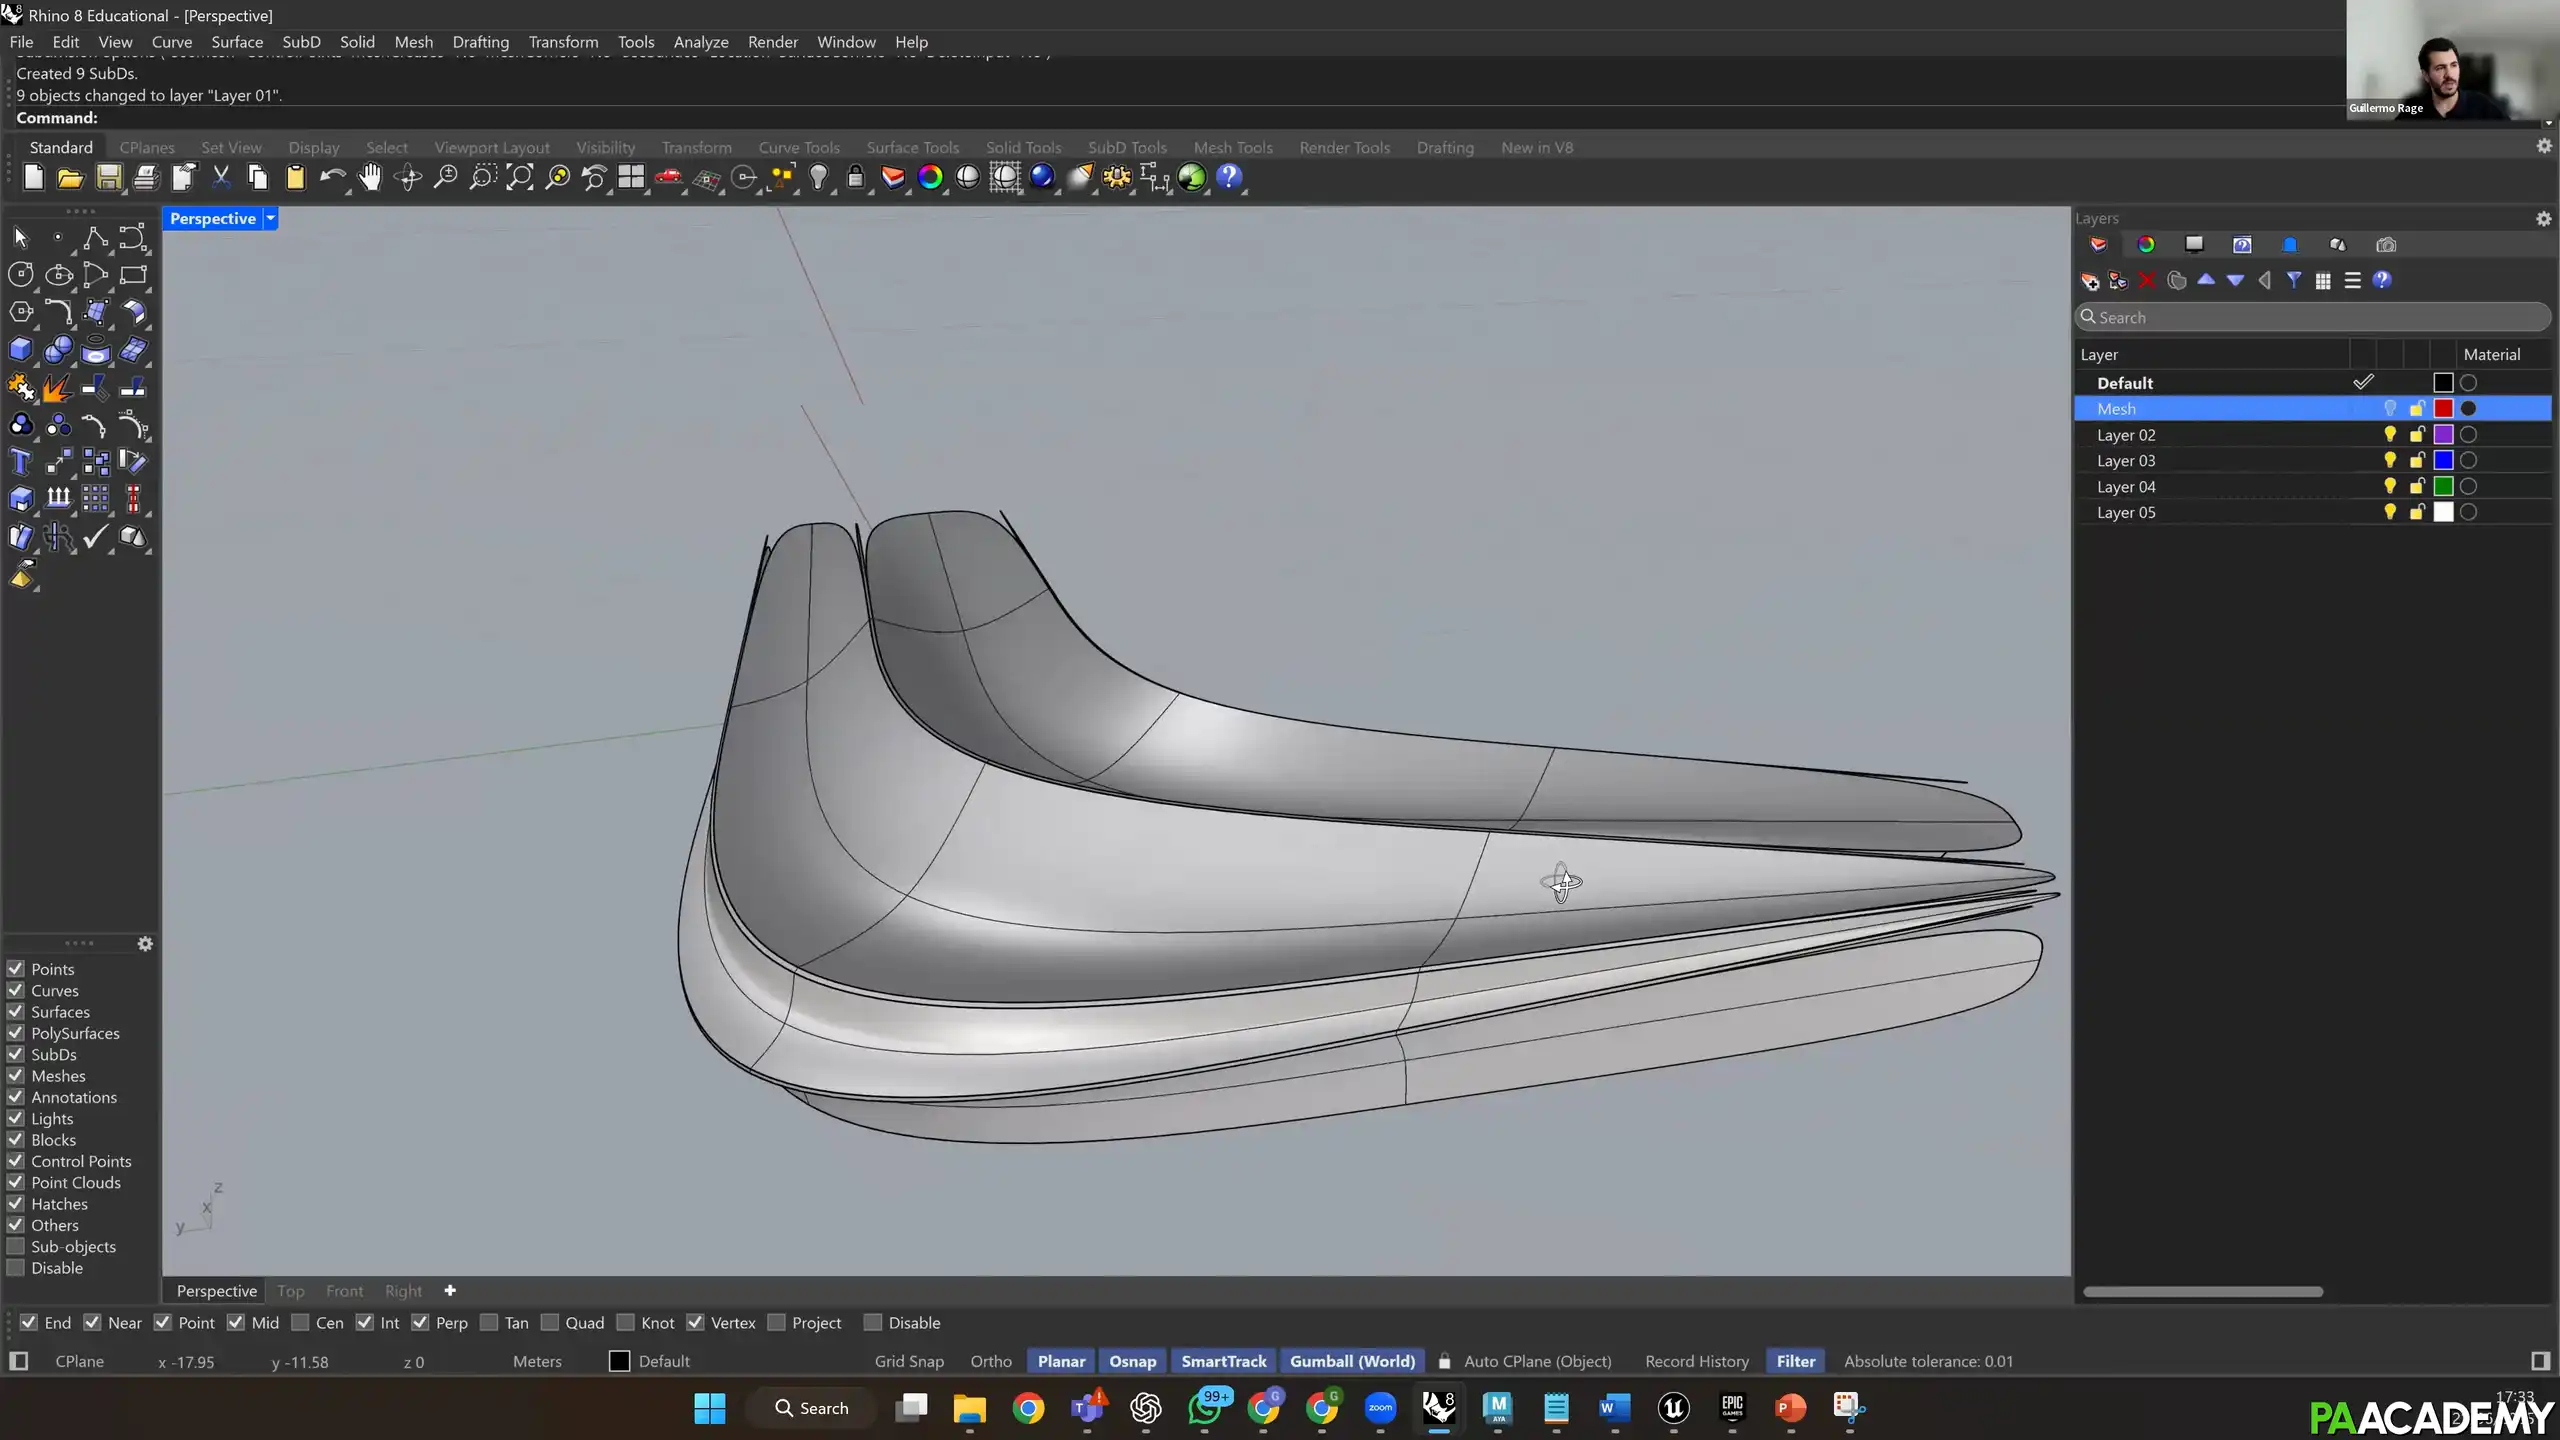Open the Layers panel gear options menu

point(2544,219)
